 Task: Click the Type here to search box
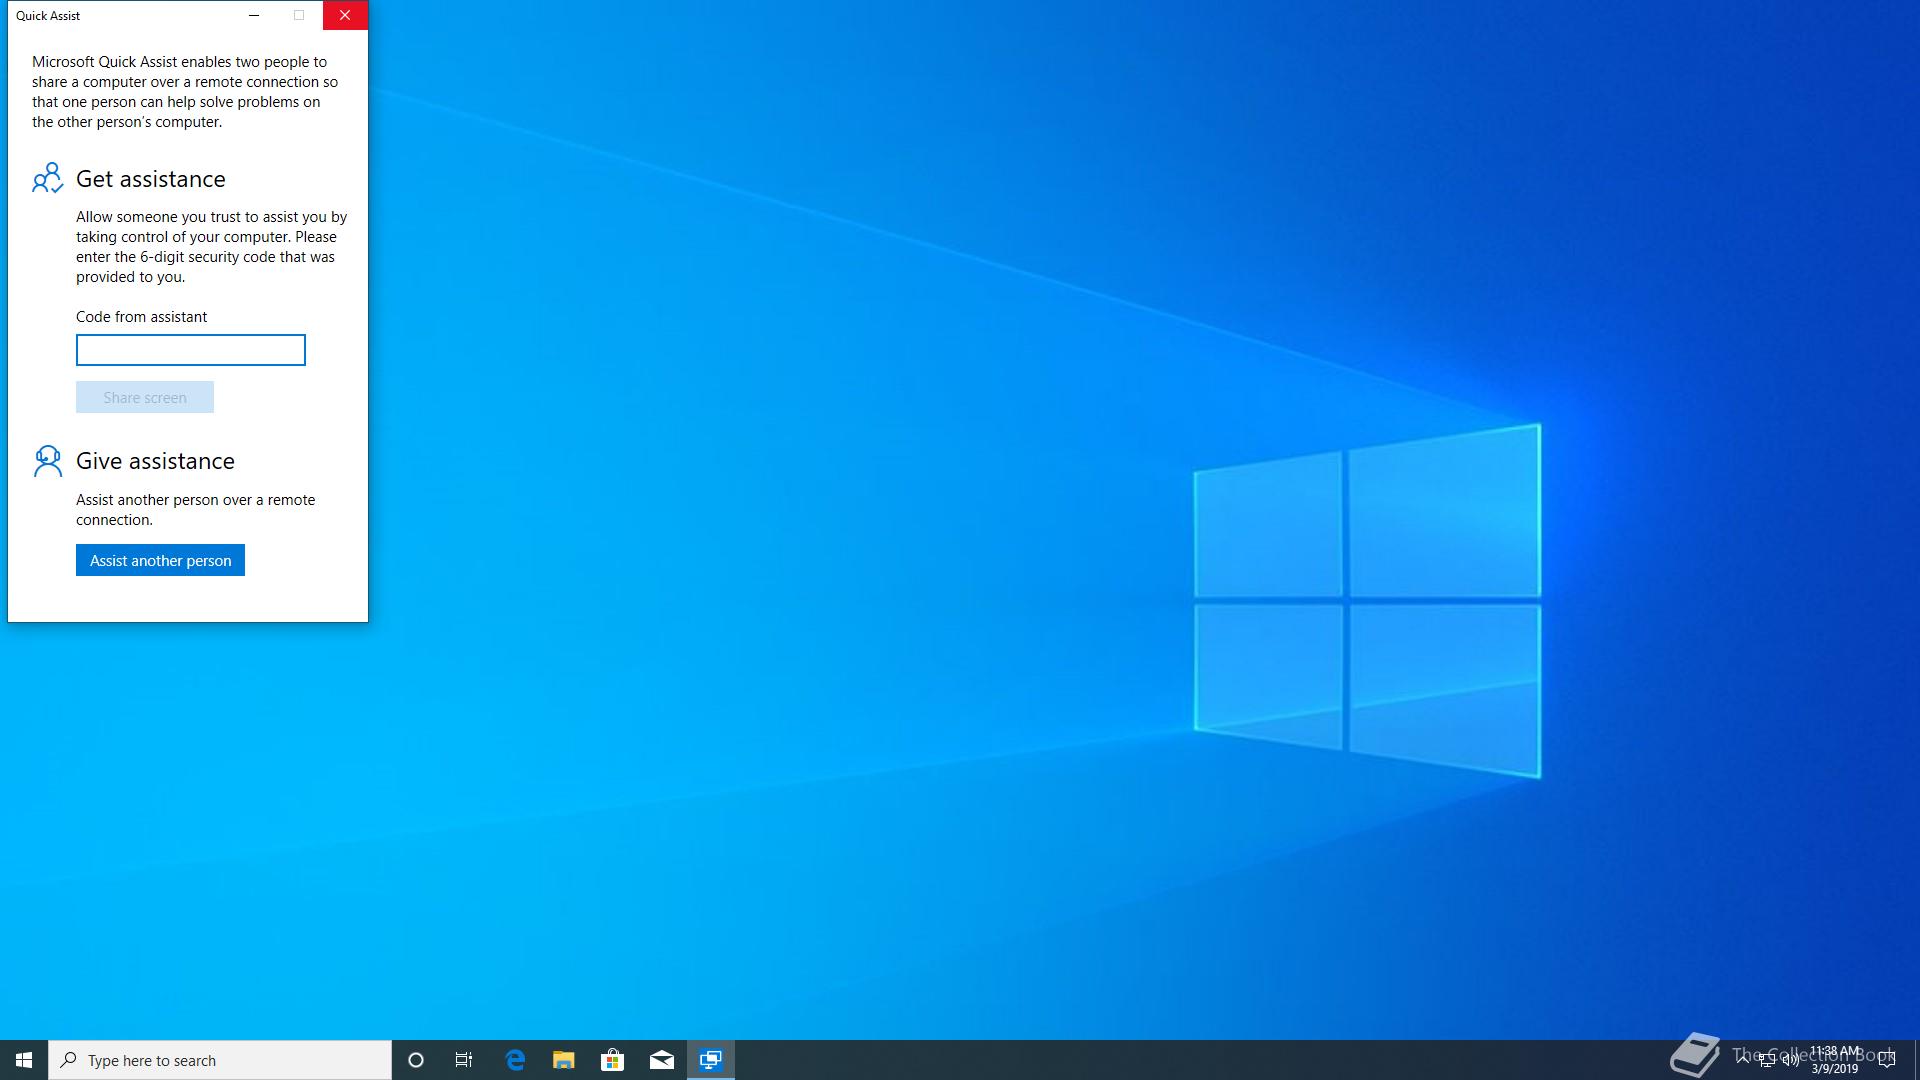click(220, 1060)
